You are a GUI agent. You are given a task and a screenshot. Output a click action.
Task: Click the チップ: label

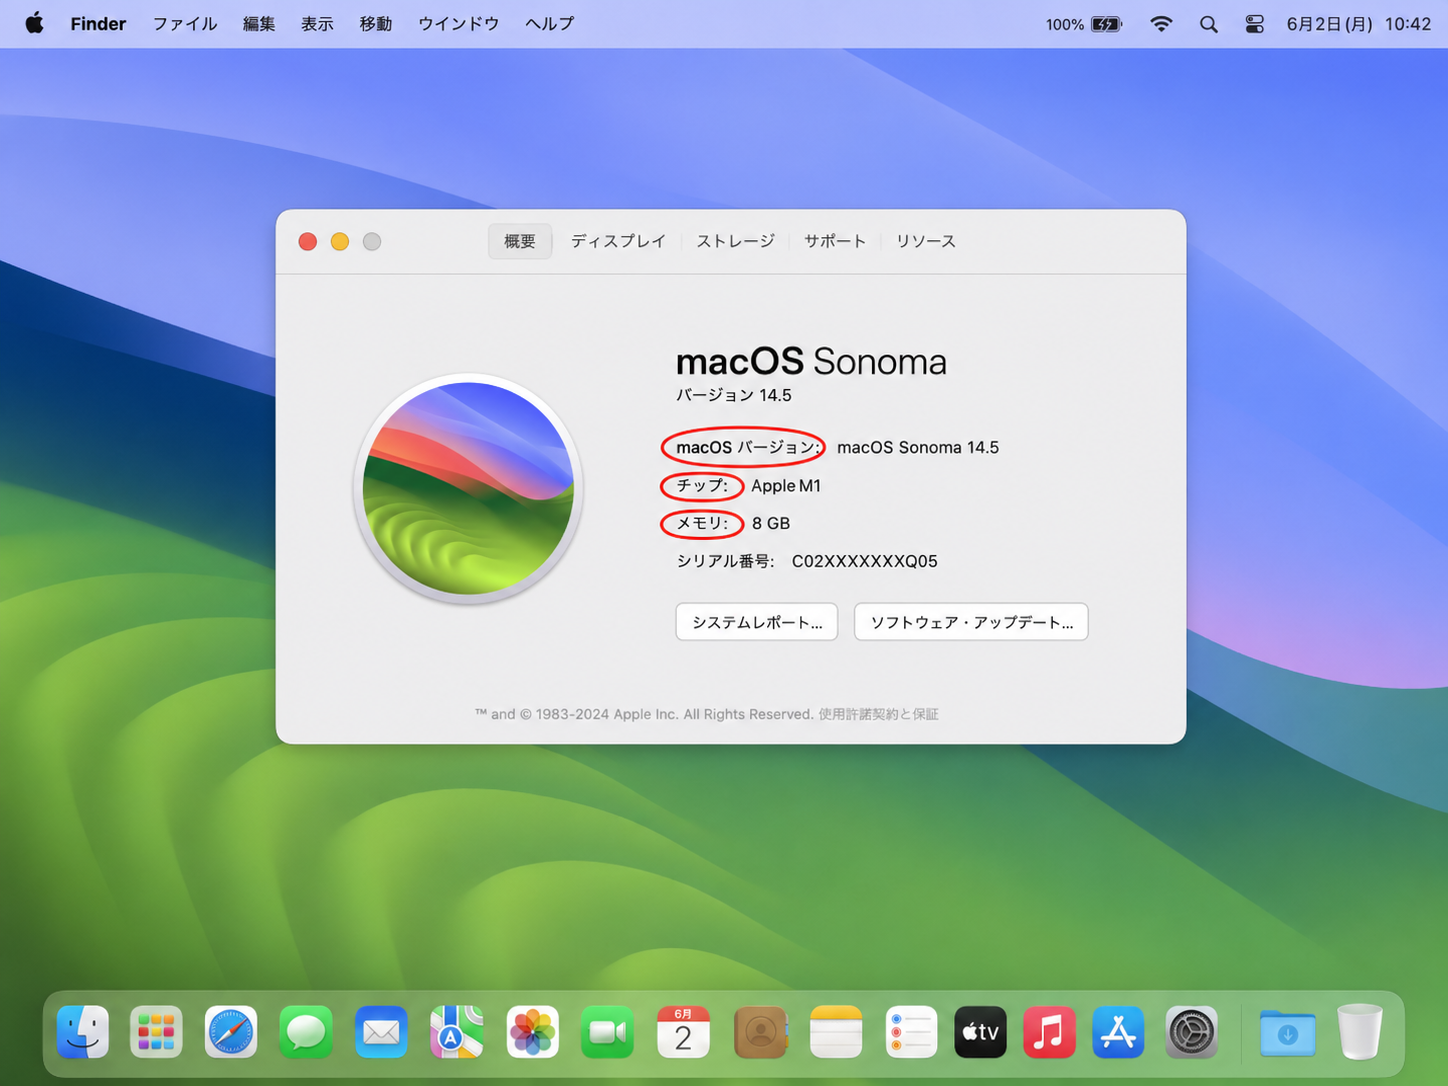[x=702, y=486]
